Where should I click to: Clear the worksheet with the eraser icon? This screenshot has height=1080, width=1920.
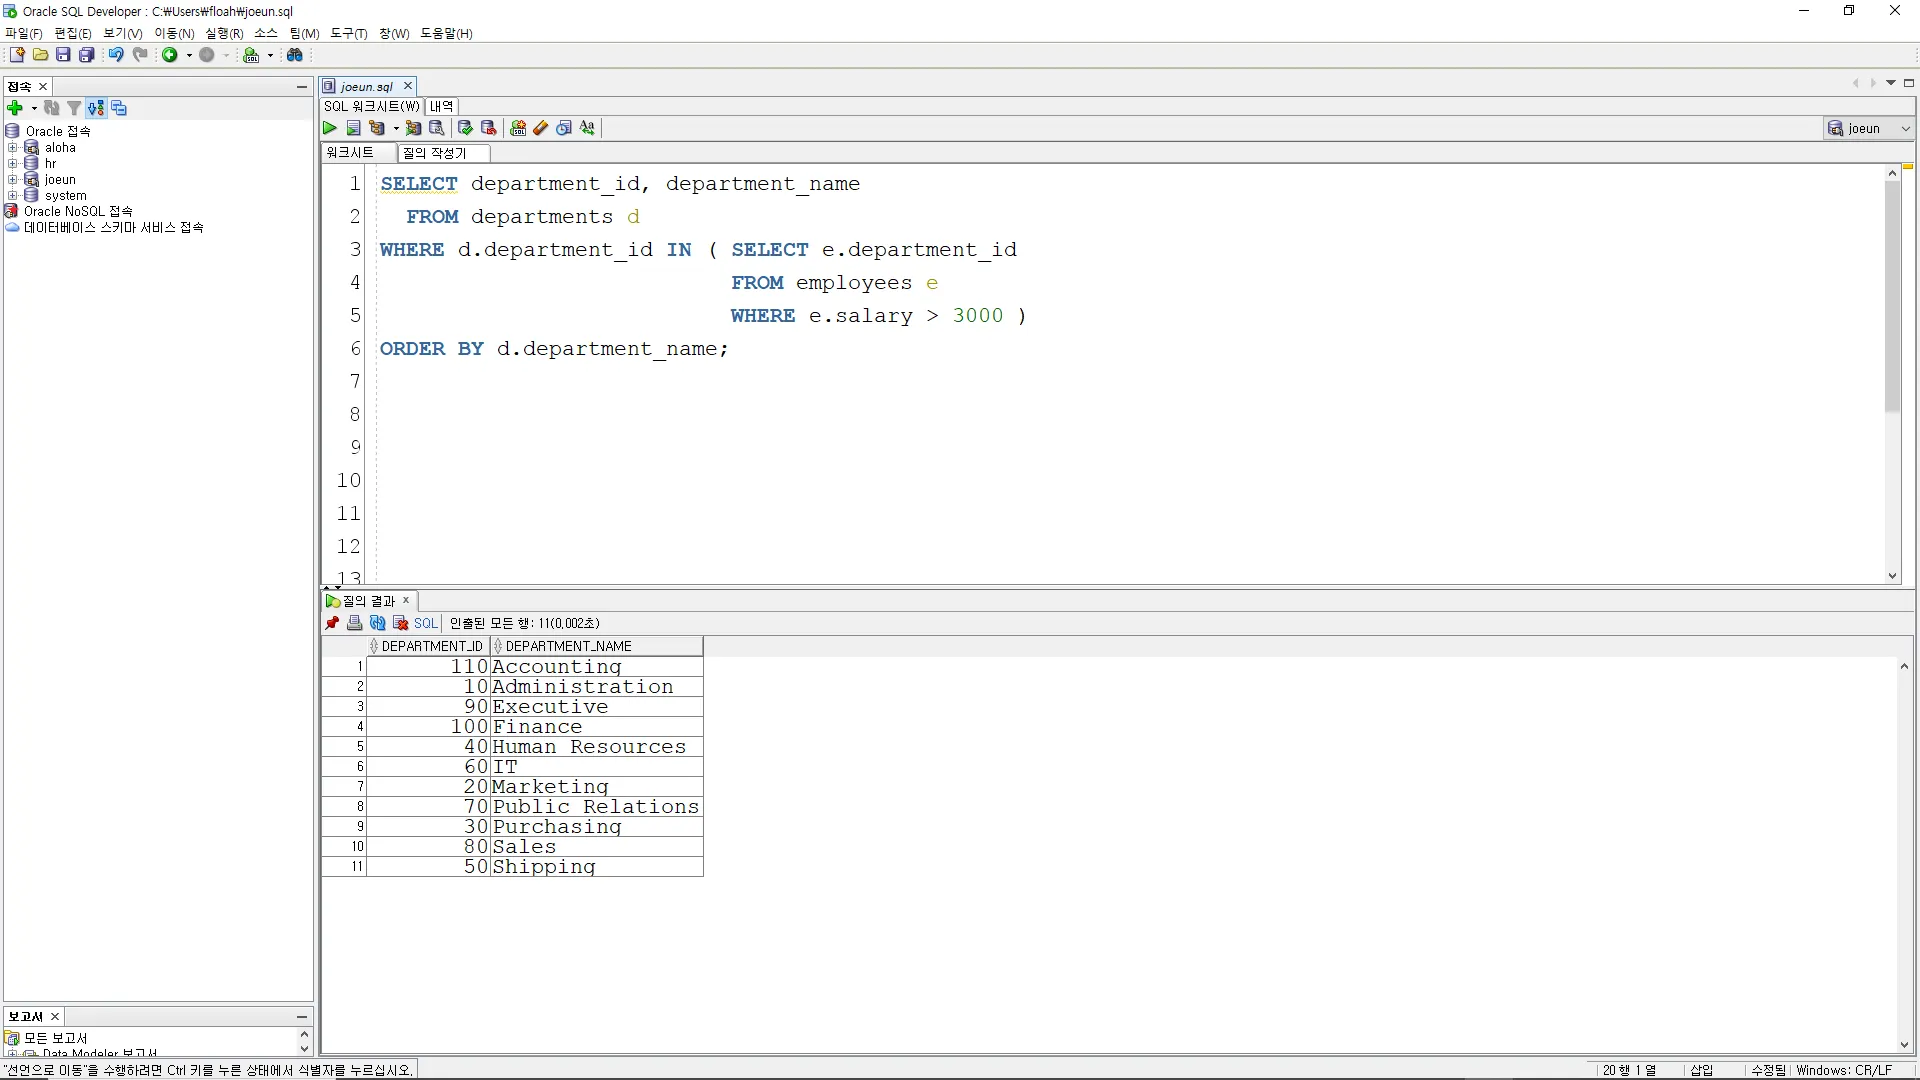(x=541, y=128)
